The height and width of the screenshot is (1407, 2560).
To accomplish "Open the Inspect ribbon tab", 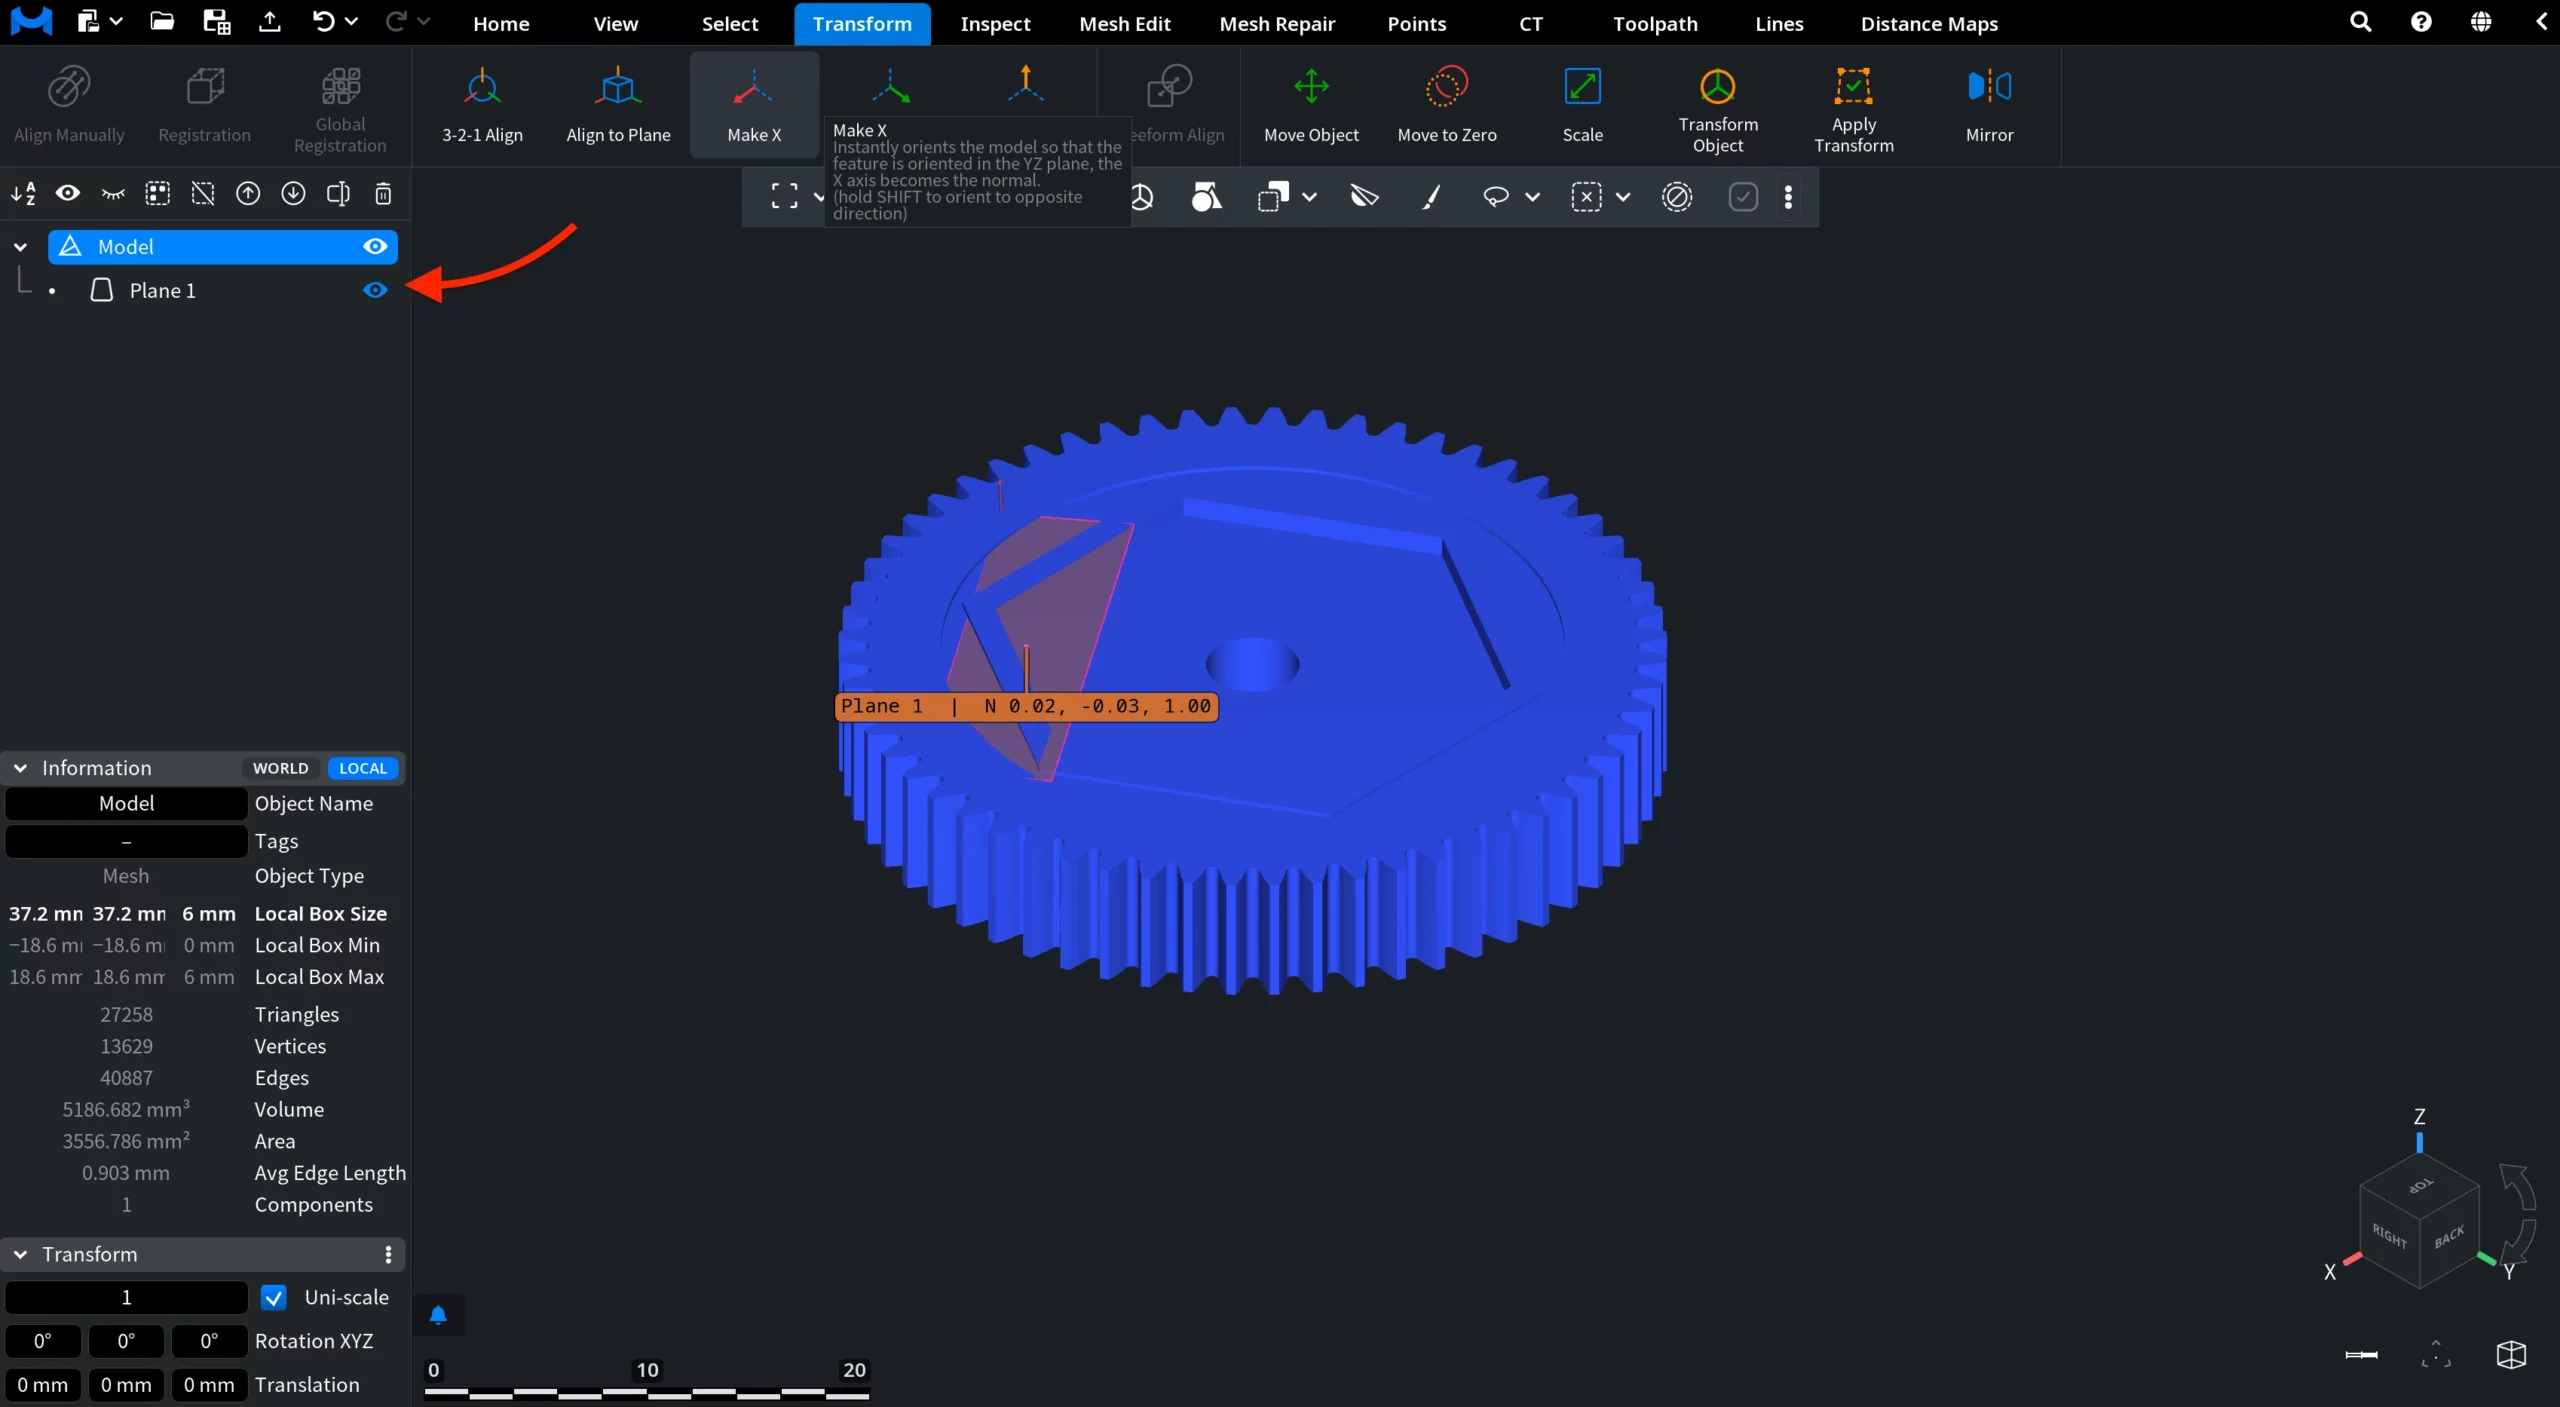I will (x=995, y=23).
